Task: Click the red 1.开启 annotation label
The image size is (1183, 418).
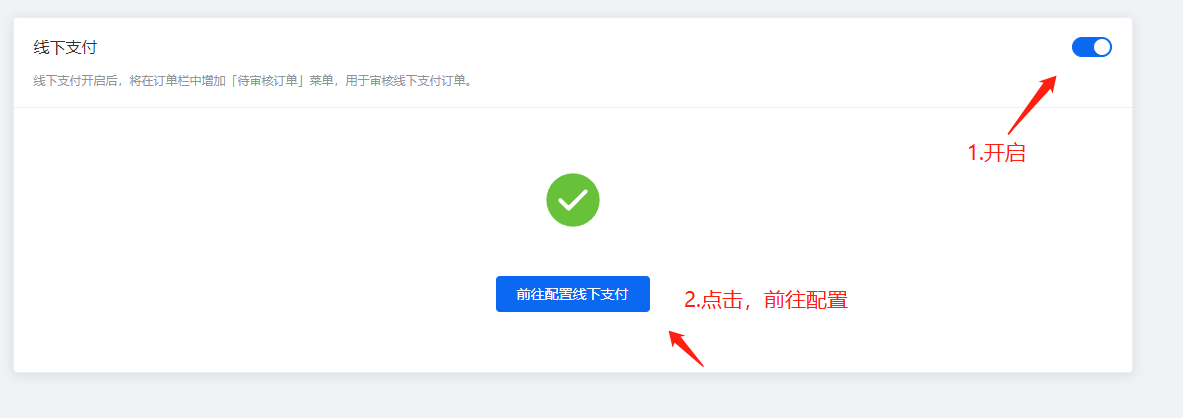Action: point(997,153)
